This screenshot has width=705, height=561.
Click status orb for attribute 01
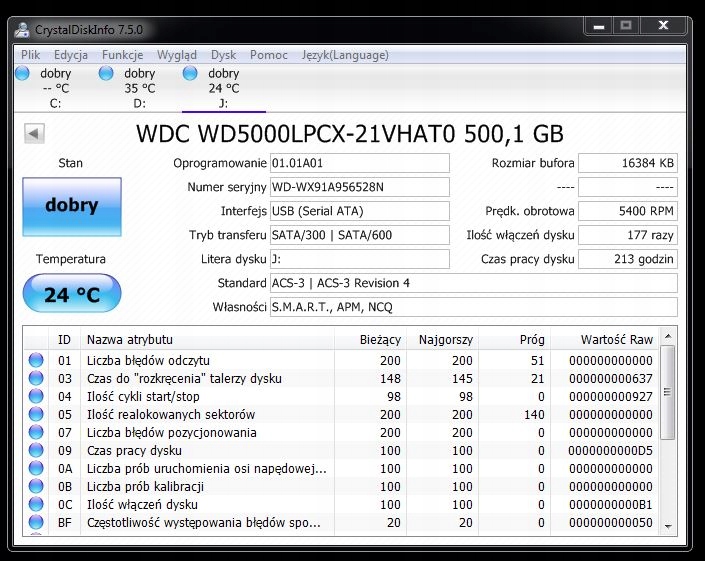click(x=36, y=360)
